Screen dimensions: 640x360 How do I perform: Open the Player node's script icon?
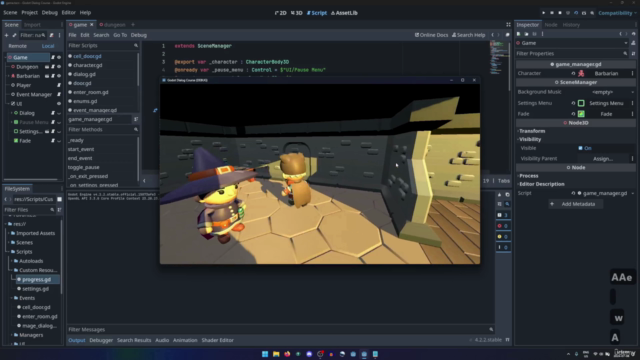(59, 85)
